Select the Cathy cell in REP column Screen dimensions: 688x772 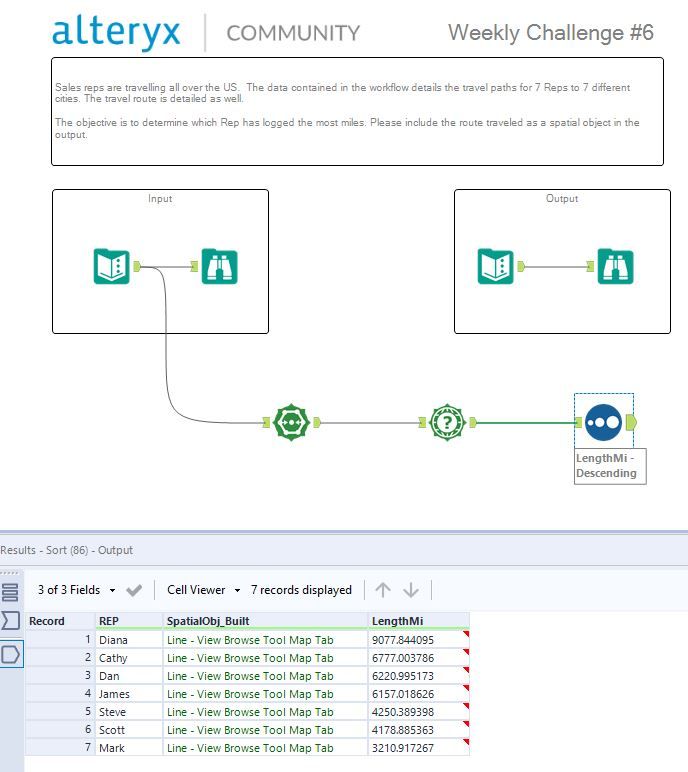(129, 658)
